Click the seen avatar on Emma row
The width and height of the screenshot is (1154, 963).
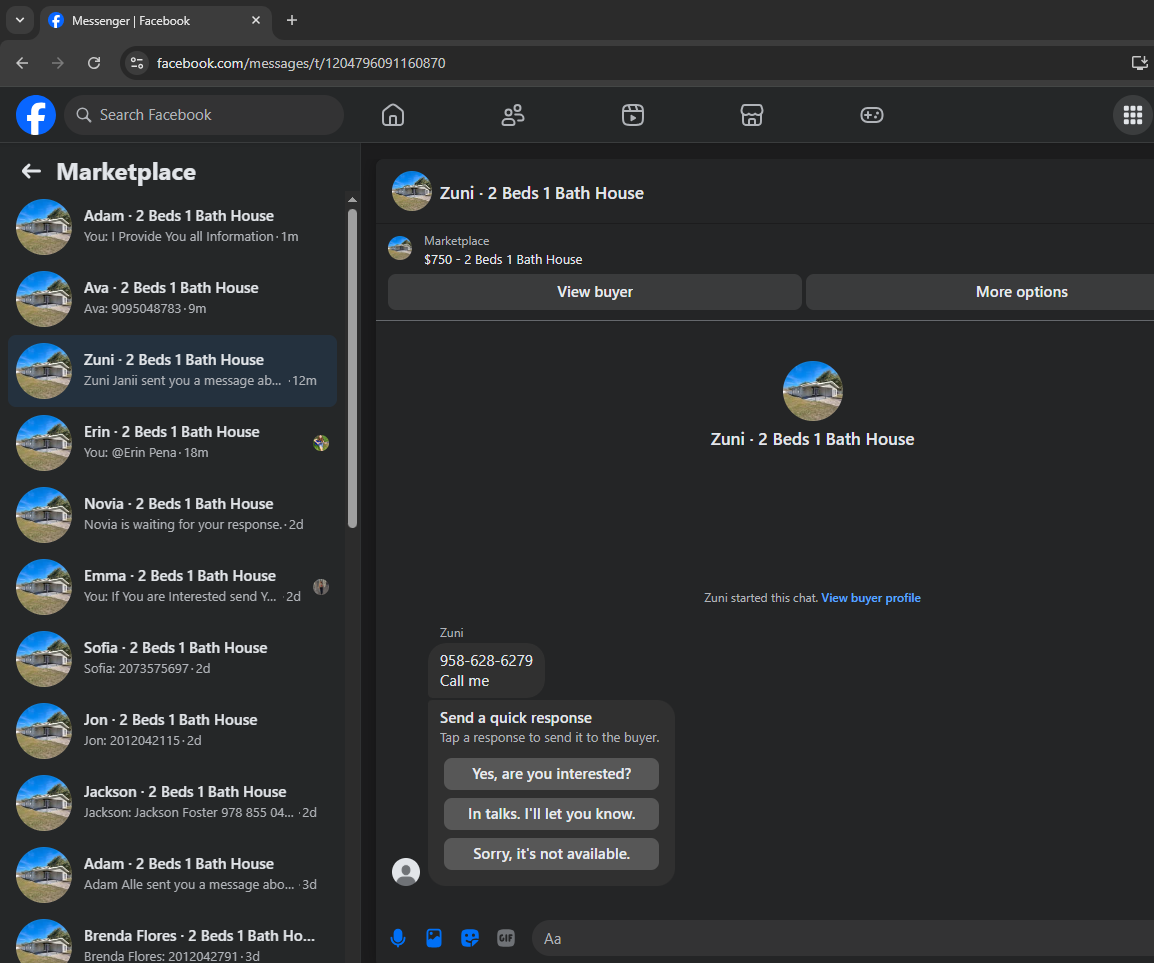pyautogui.click(x=321, y=587)
